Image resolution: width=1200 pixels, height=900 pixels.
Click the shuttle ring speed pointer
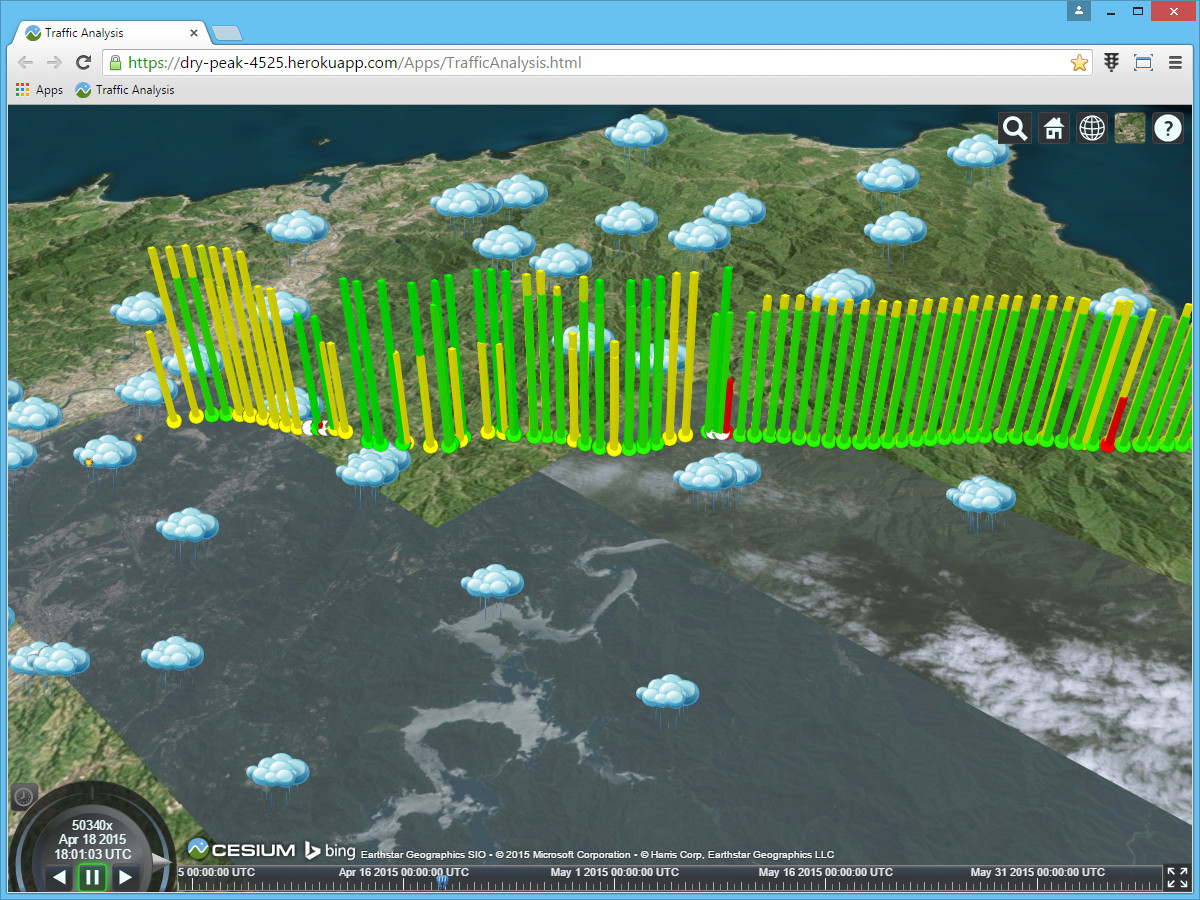tap(161, 860)
